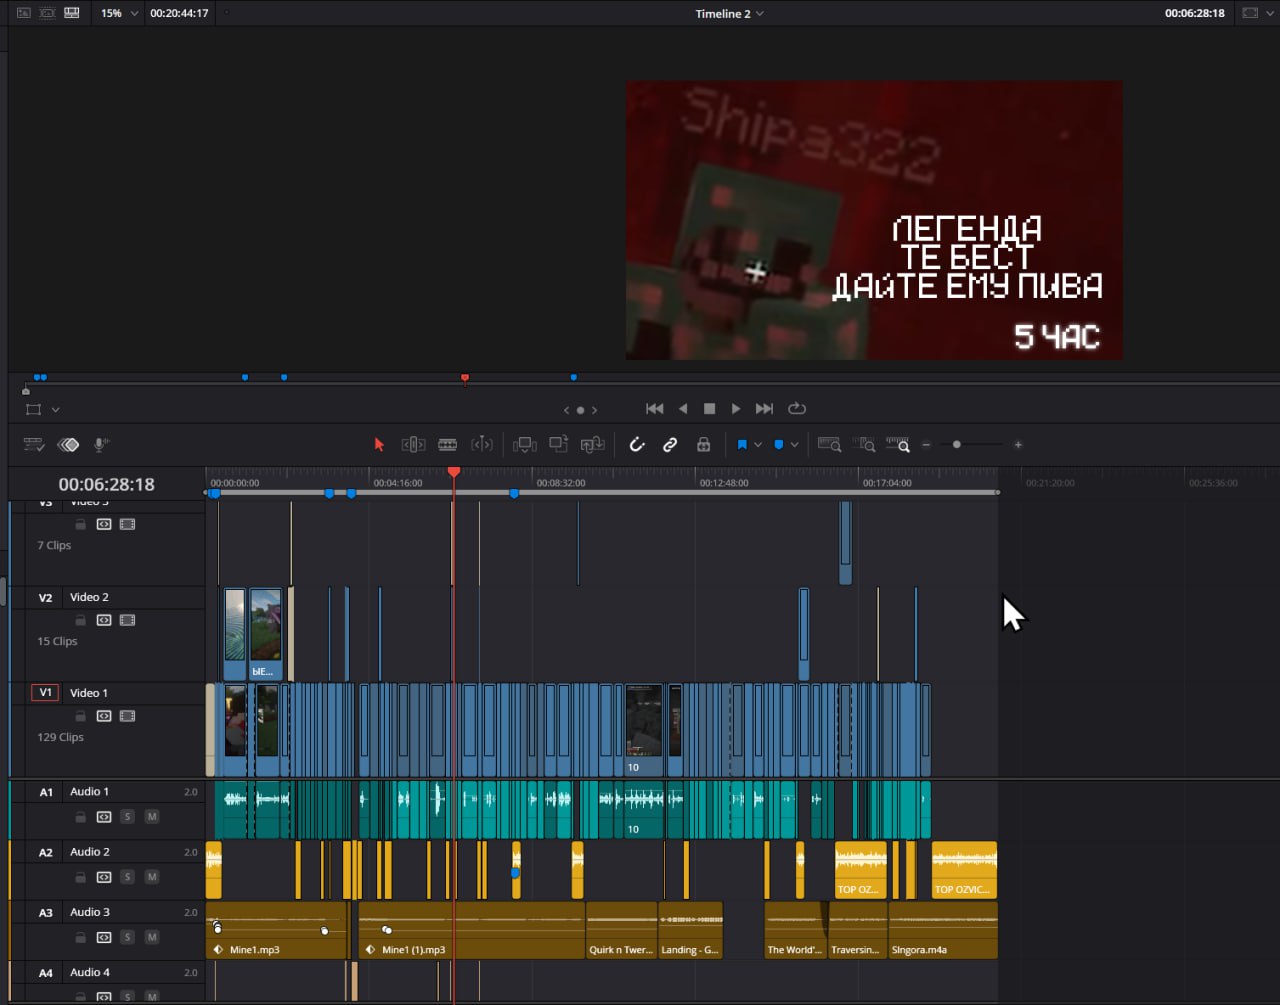Toggle linked selection chain icon
The width and height of the screenshot is (1280, 1005).
click(x=670, y=445)
